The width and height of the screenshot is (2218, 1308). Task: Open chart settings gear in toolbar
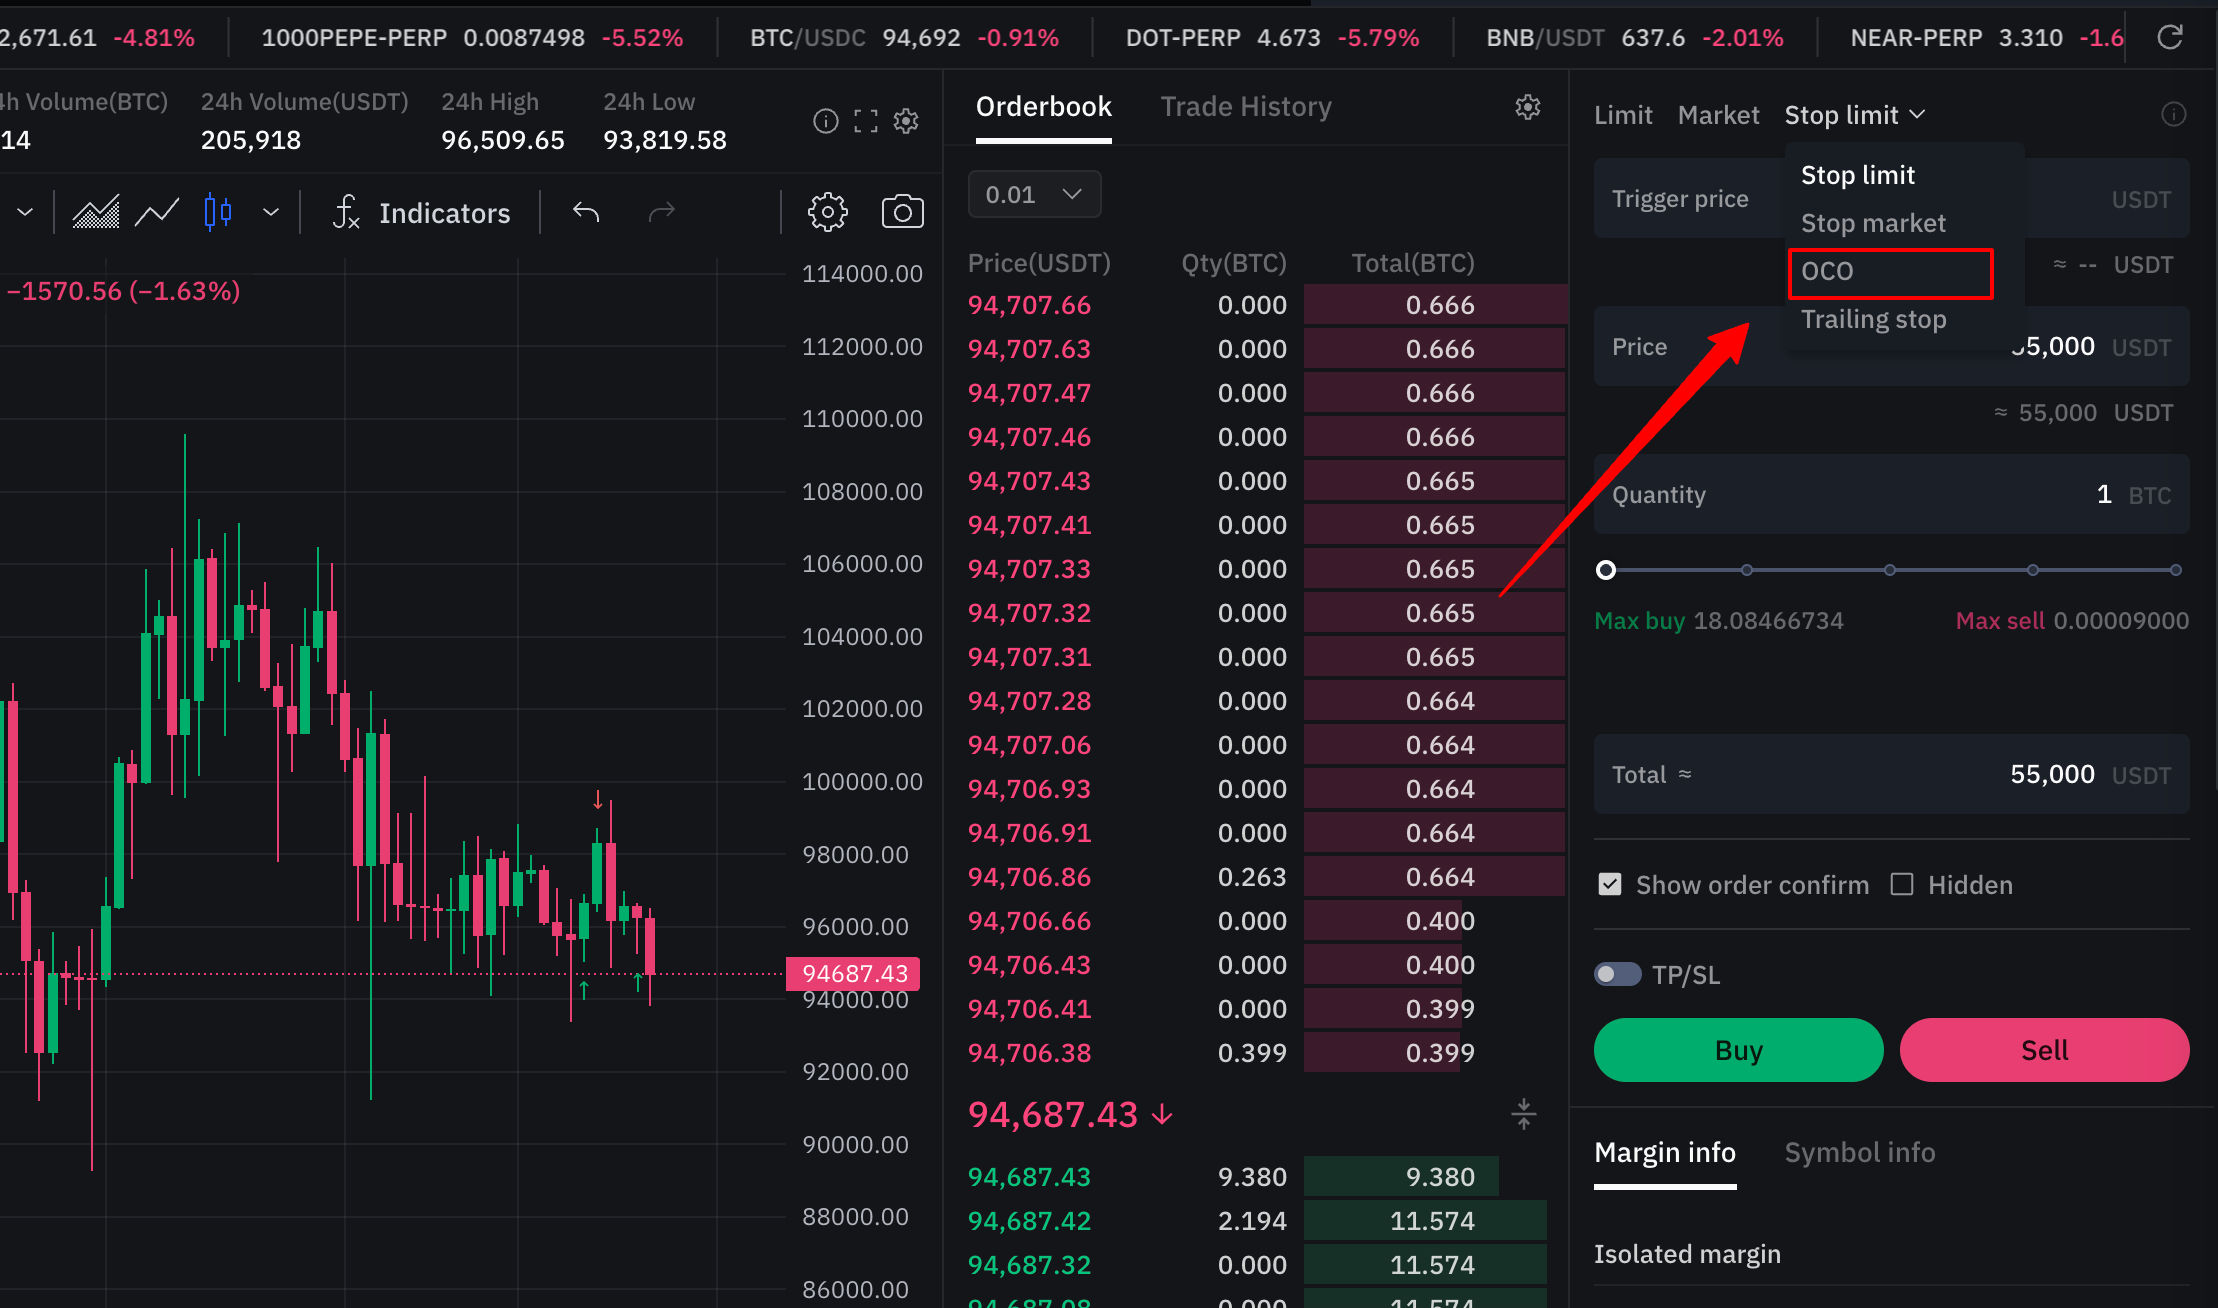[x=828, y=212]
